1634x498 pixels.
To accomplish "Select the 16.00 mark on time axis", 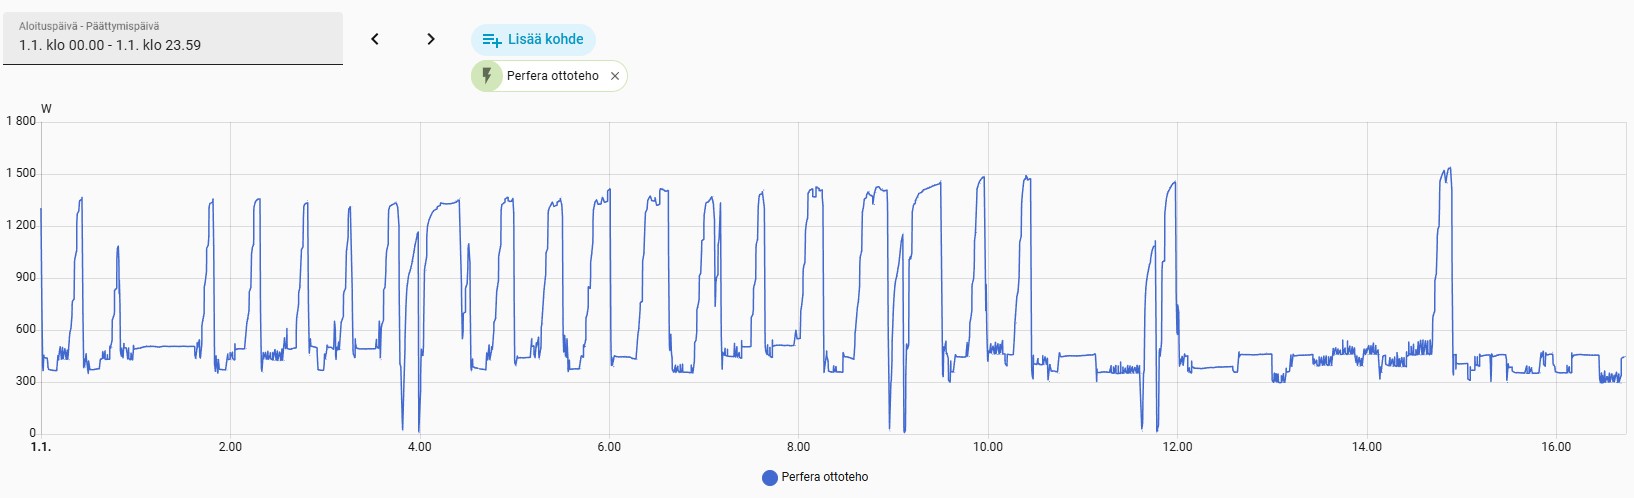I will [x=1556, y=447].
